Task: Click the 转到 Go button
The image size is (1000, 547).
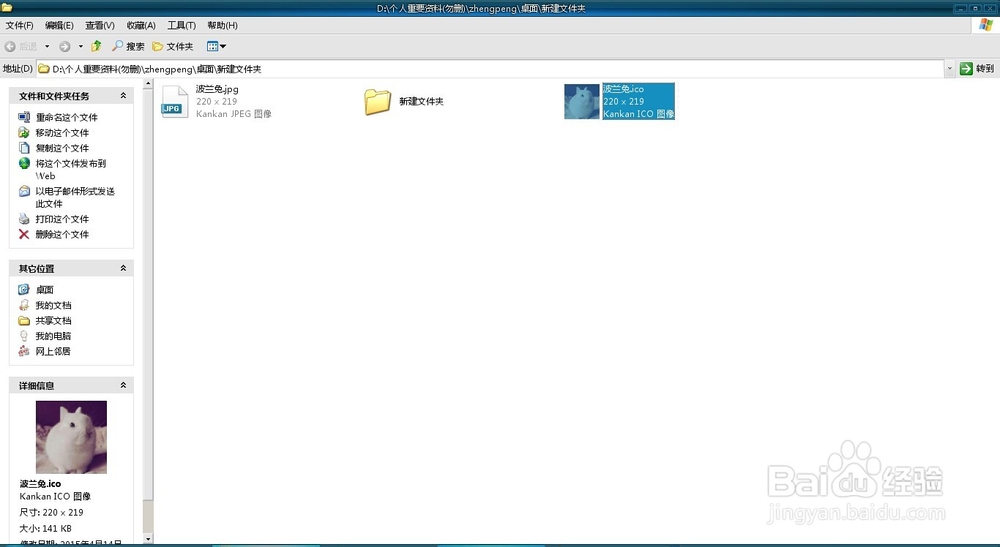Action: (977, 68)
